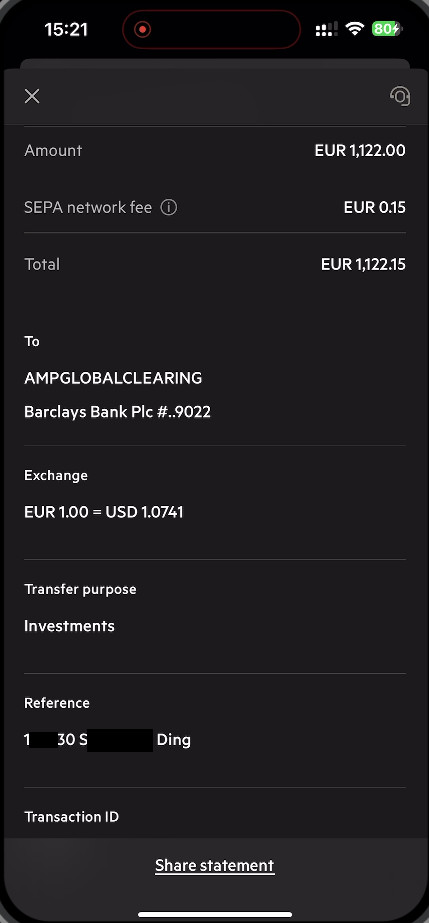Tap the EUR 0.15 fee amount

(375, 207)
